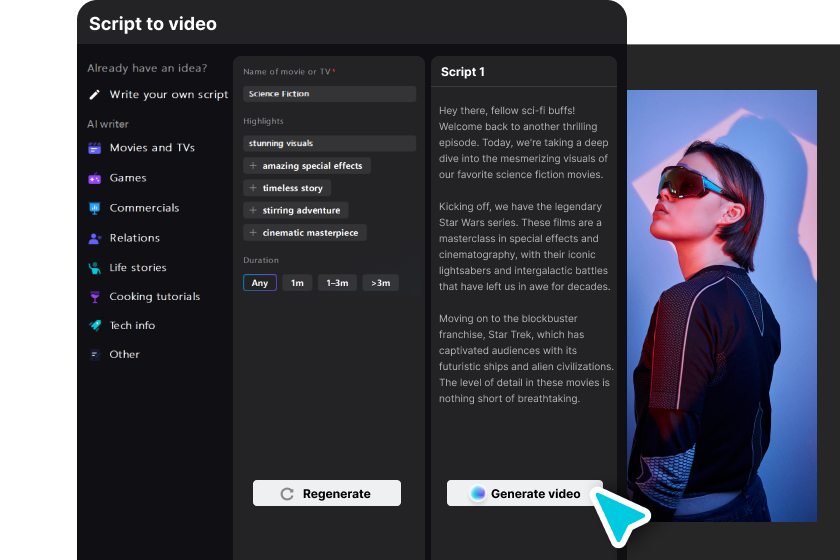This screenshot has height=560, width=840.
Task: Click the Regenerate button
Action: pyautogui.click(x=327, y=493)
